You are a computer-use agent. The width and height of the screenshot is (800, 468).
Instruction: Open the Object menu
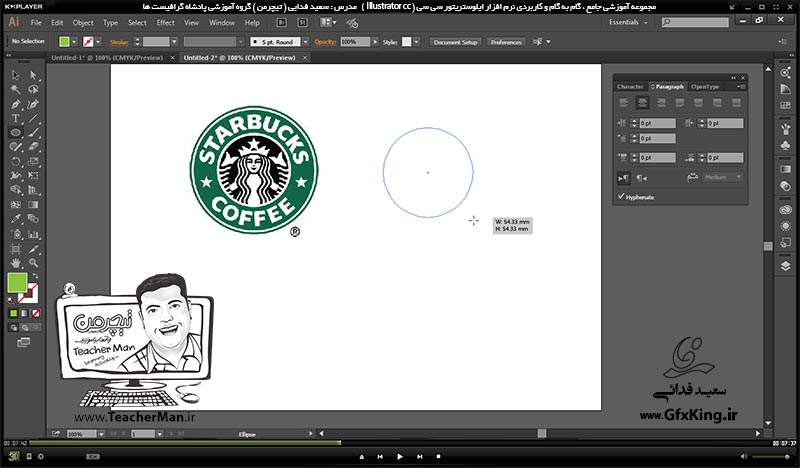pos(83,22)
